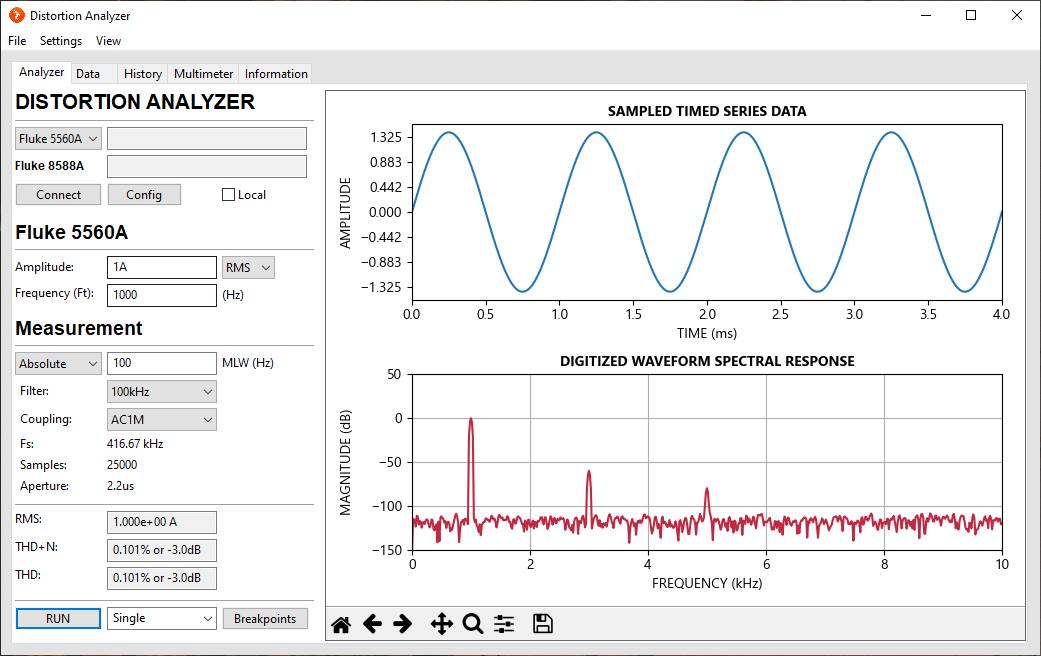
Task: Click the THD result field
Action: [161, 578]
